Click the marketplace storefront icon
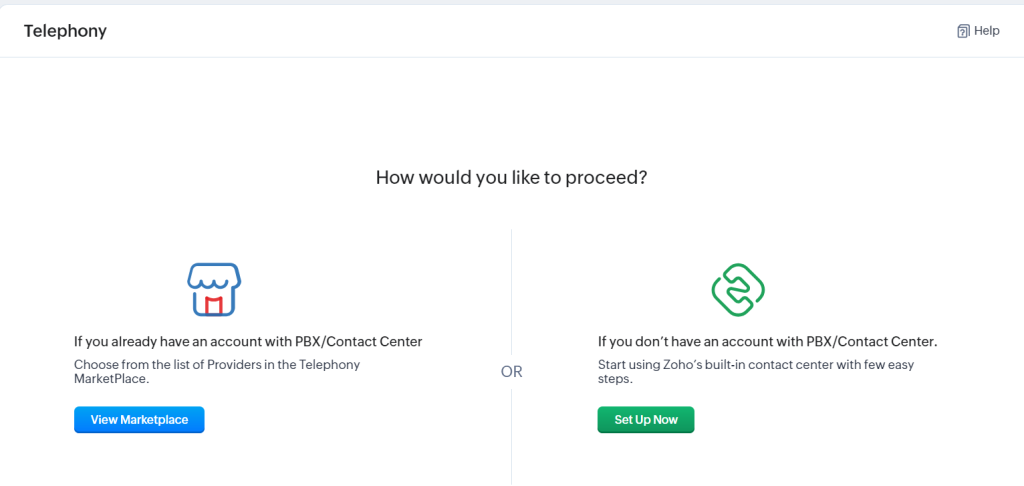 tap(214, 288)
